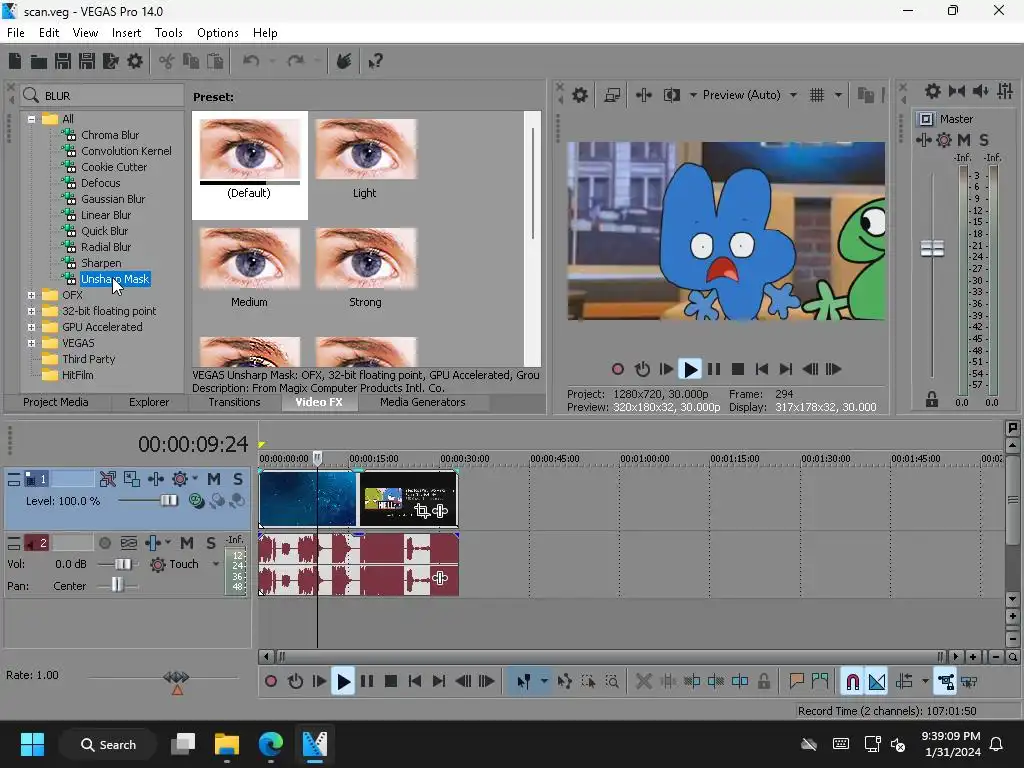
Task: Click the audio track Pan slider
Action: point(117,584)
